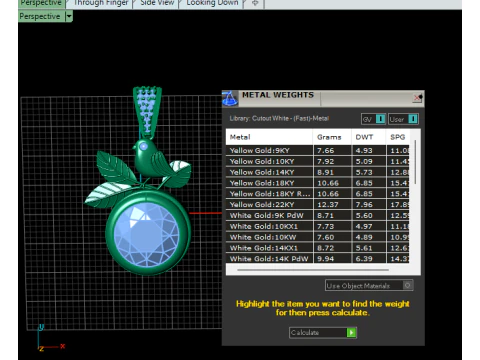Click the XYZ axis gizmo in viewport corner

click(x=50, y=338)
